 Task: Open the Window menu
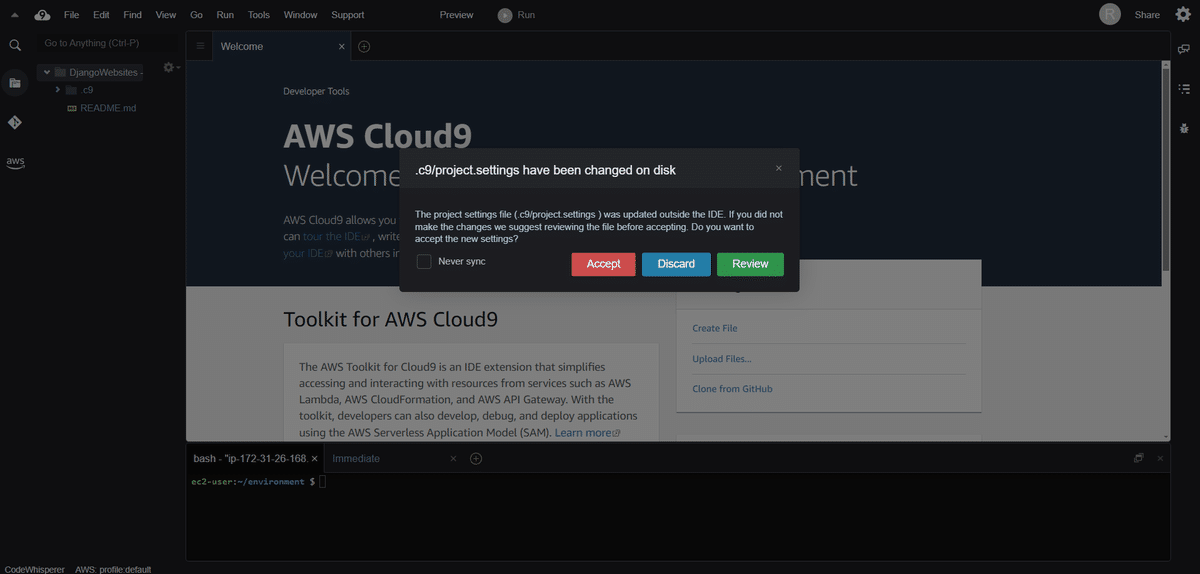(300, 15)
